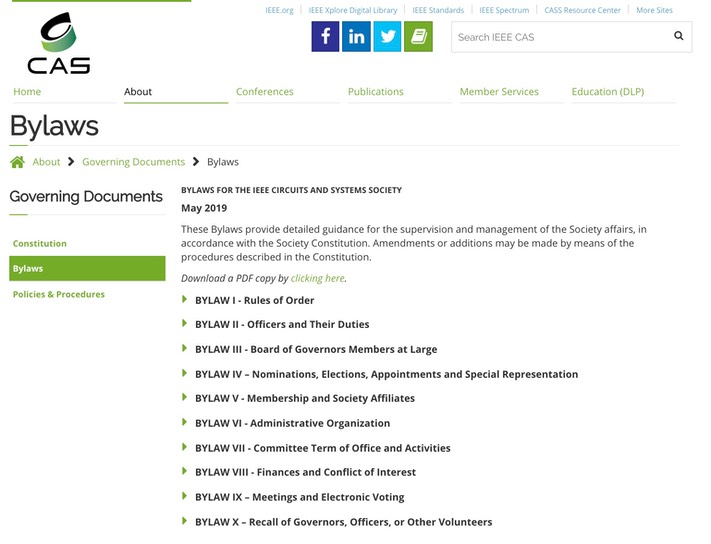The width and height of the screenshot is (711, 544).
Task: Open Policies & Procedures in the sidebar
Action: click(58, 294)
